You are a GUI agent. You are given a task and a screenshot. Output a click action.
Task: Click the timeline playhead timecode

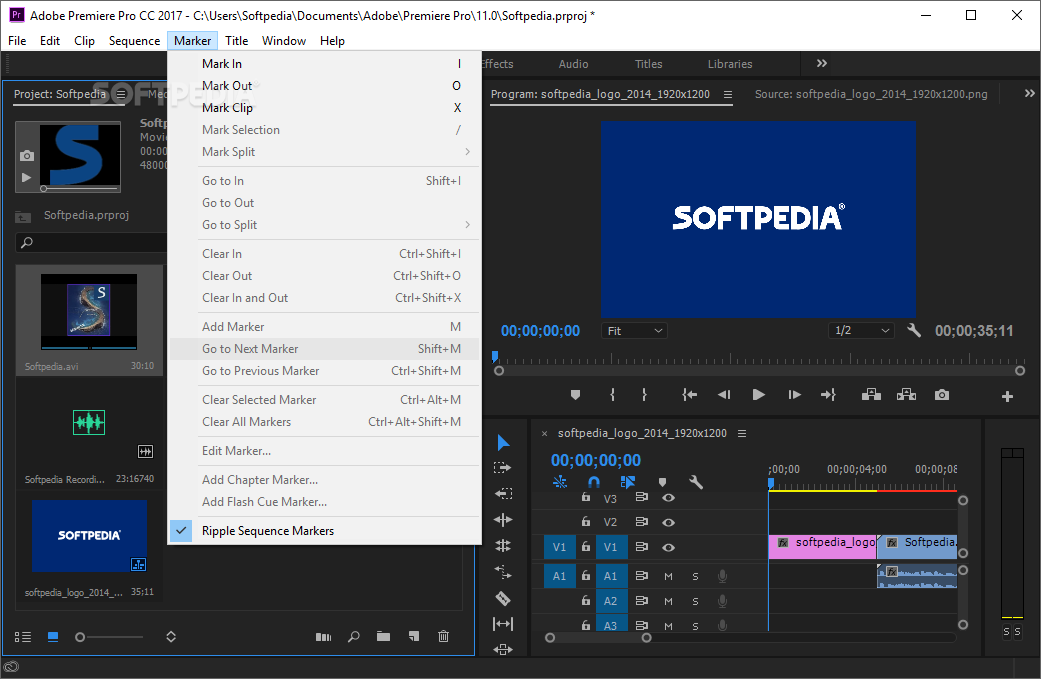pos(596,460)
